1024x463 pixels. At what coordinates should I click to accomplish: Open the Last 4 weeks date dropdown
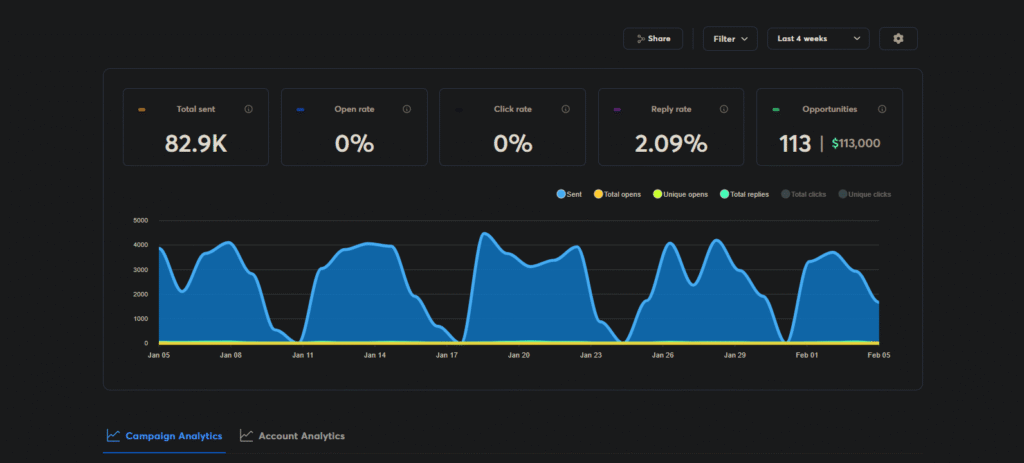[818, 39]
